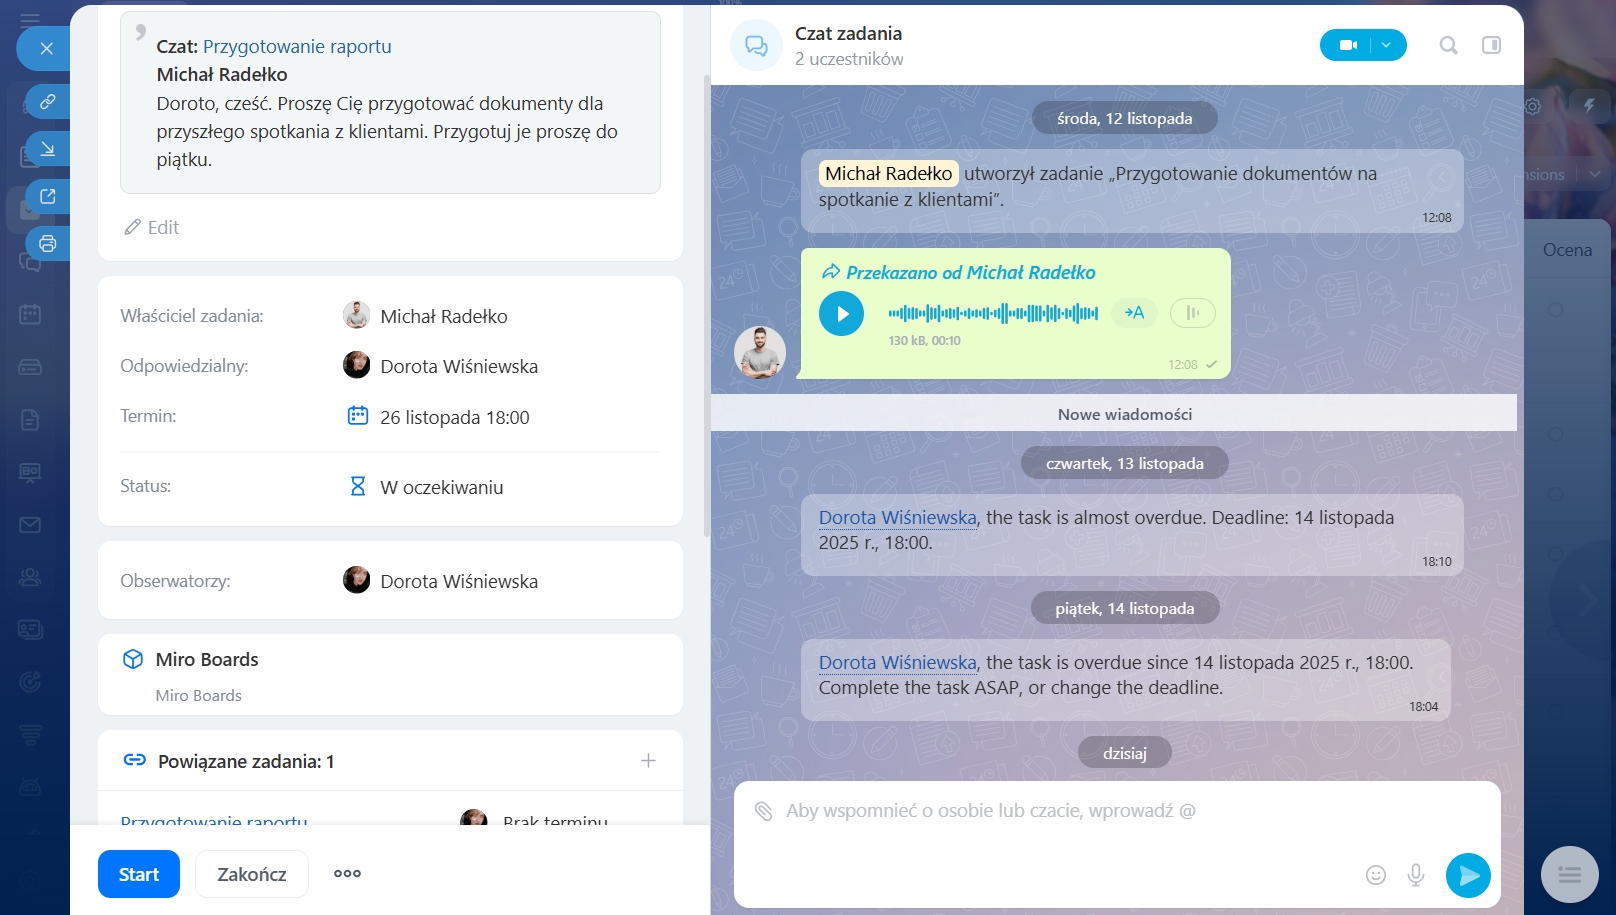Click the Czat zadania chat avatar icon

756,46
